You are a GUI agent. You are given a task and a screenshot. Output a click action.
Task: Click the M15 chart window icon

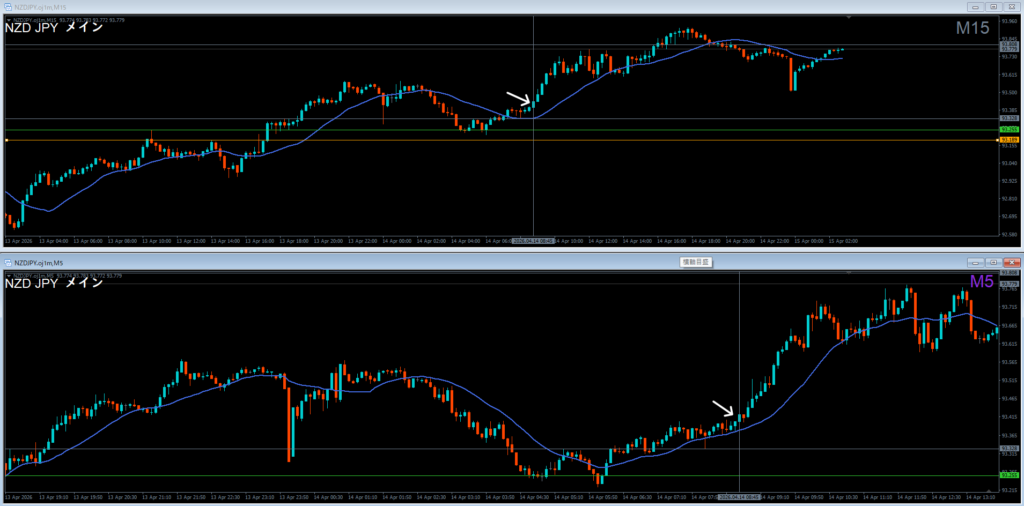click(x=8, y=5)
